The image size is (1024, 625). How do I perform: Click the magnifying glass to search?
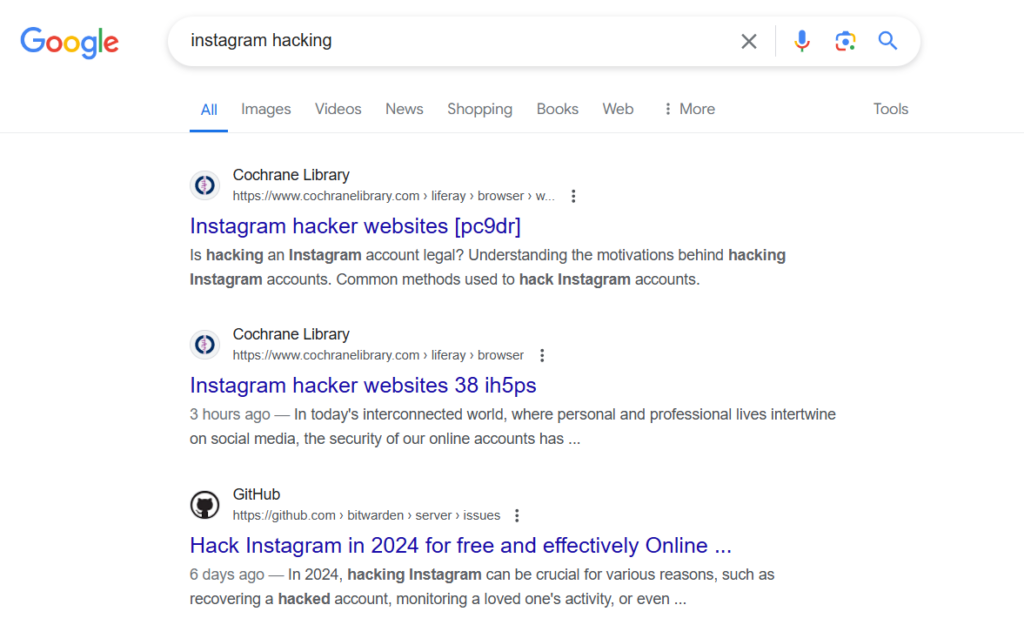point(888,41)
